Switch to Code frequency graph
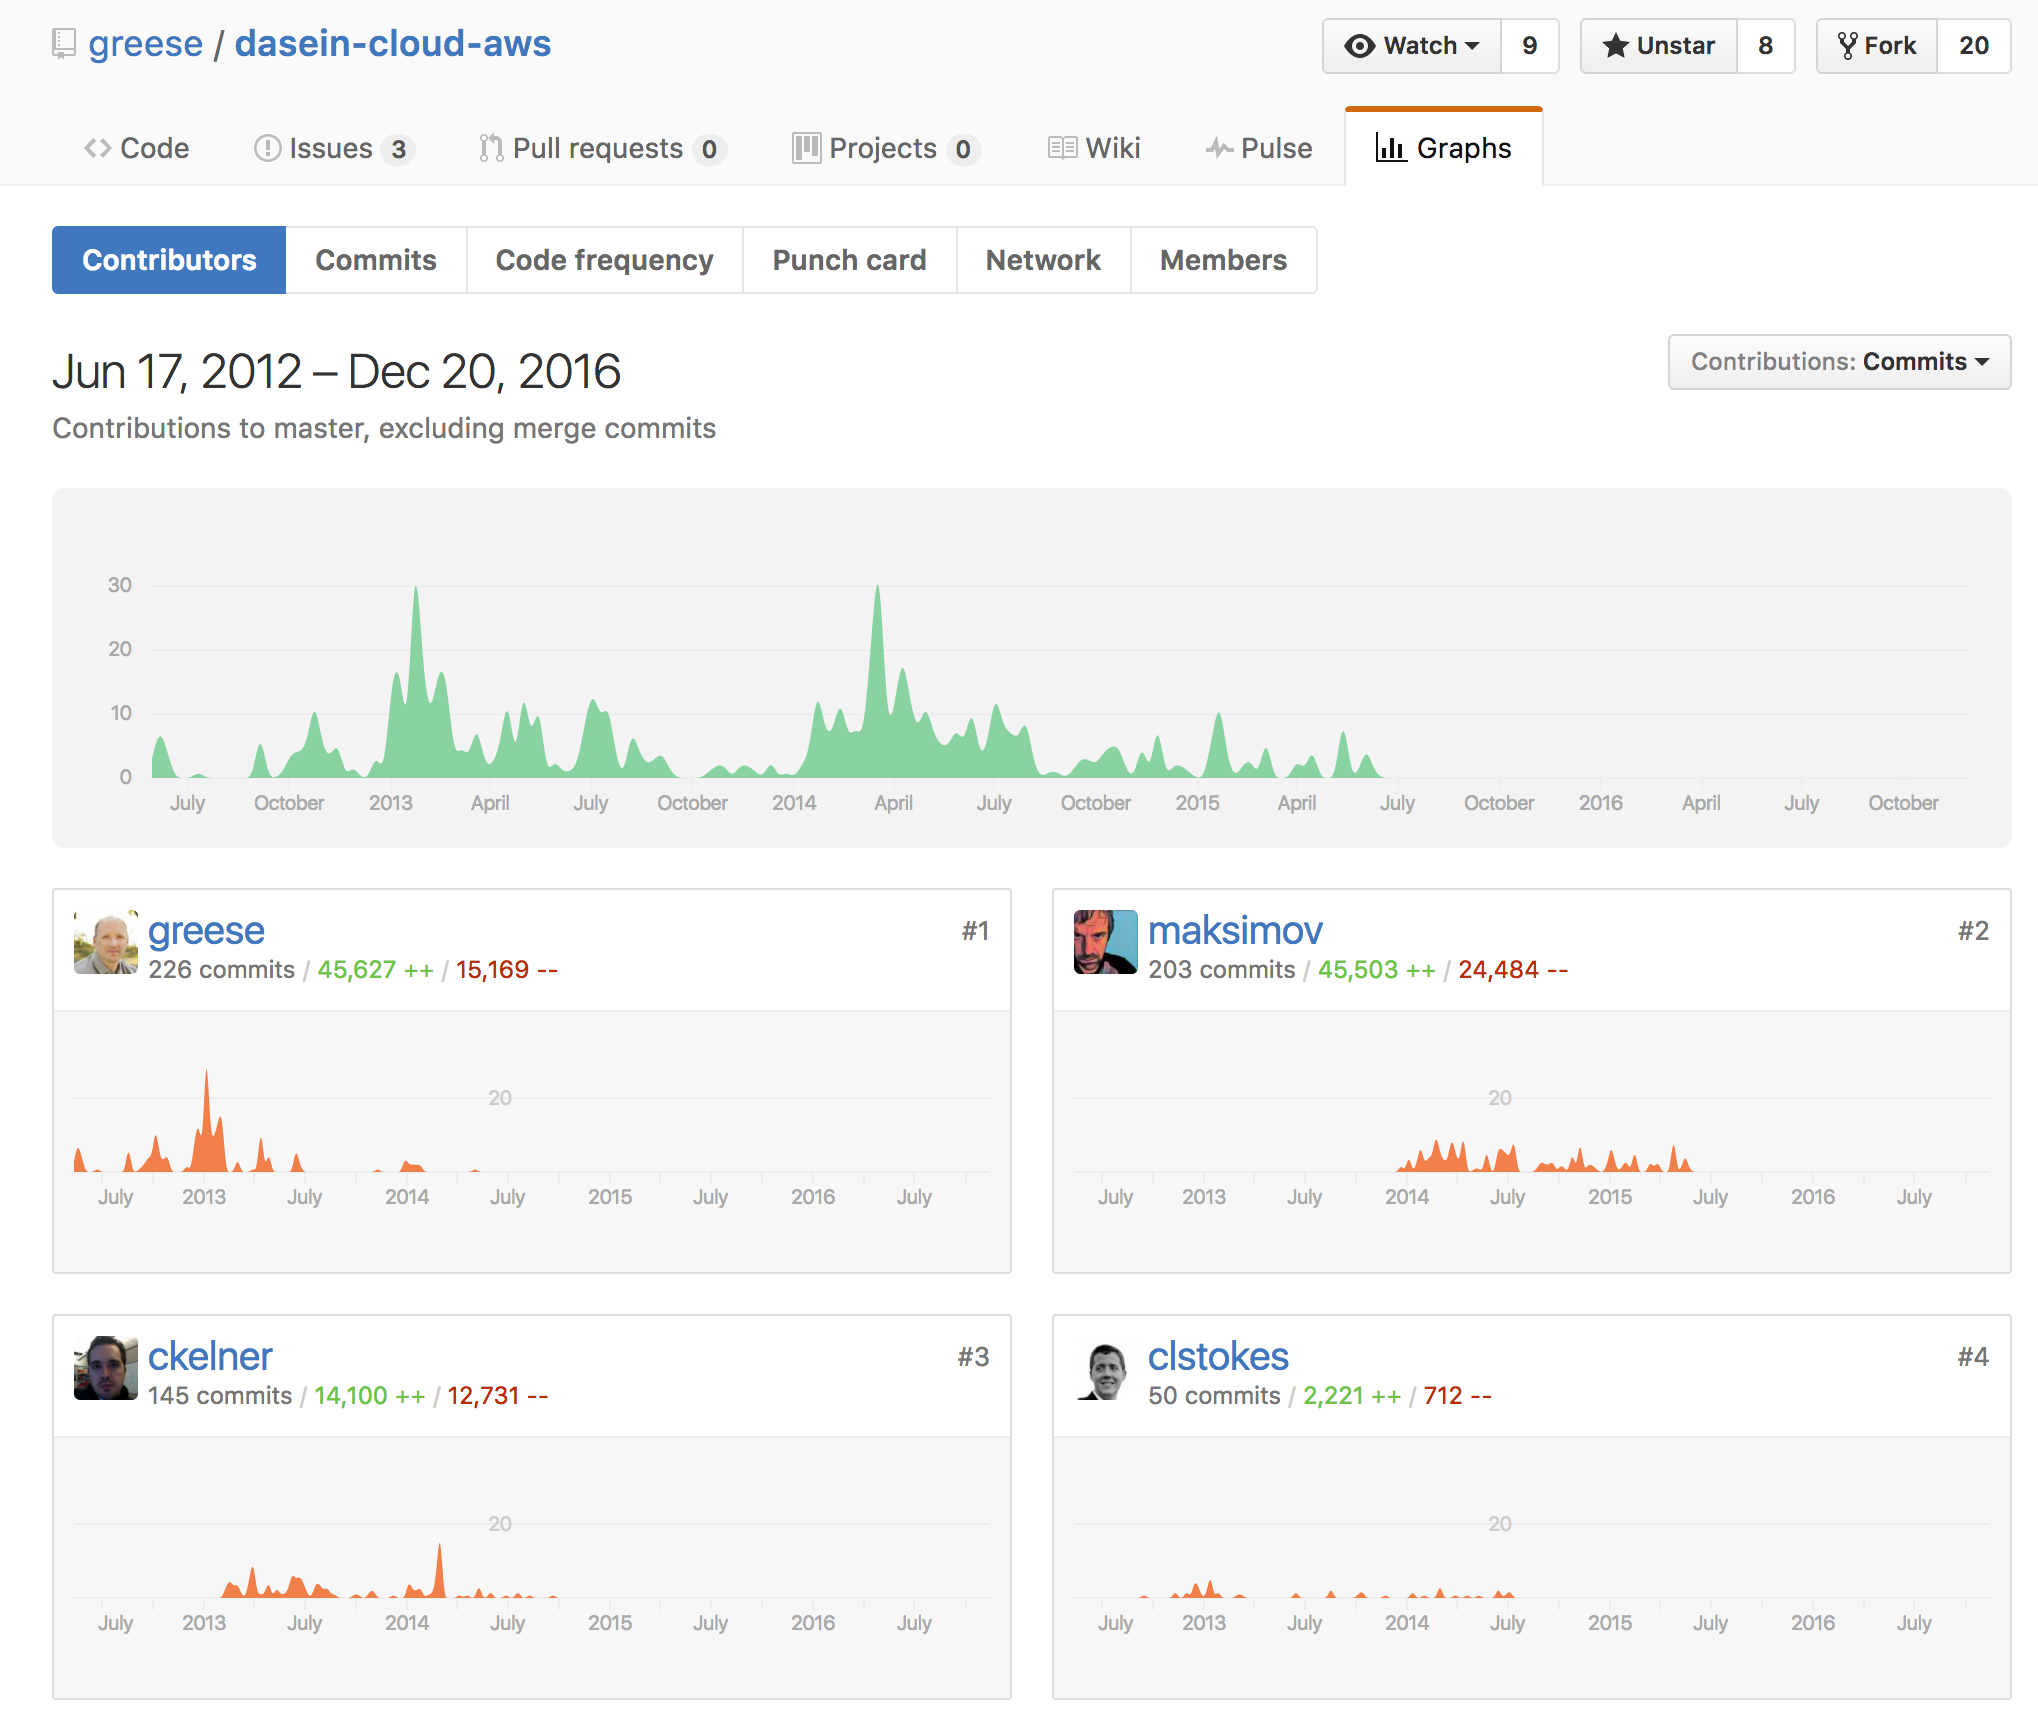This screenshot has width=2038, height=1716. tap(604, 260)
